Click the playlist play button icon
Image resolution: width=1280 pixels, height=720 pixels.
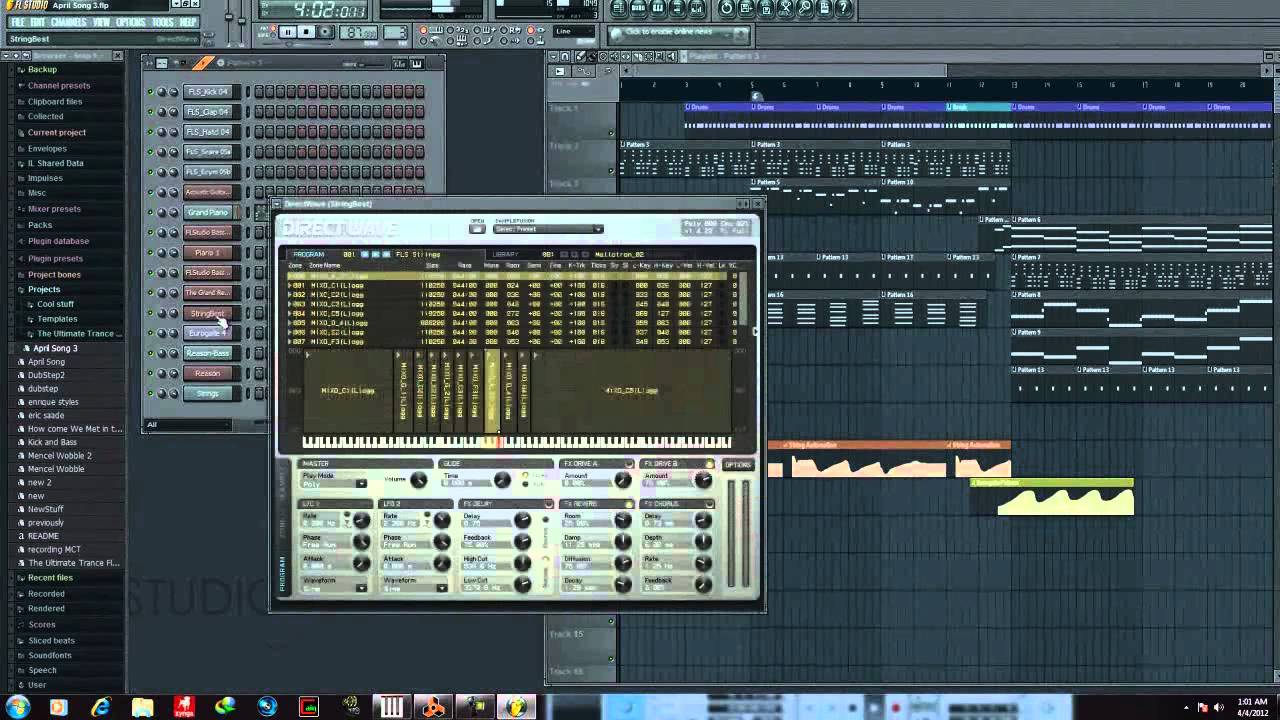(560, 71)
